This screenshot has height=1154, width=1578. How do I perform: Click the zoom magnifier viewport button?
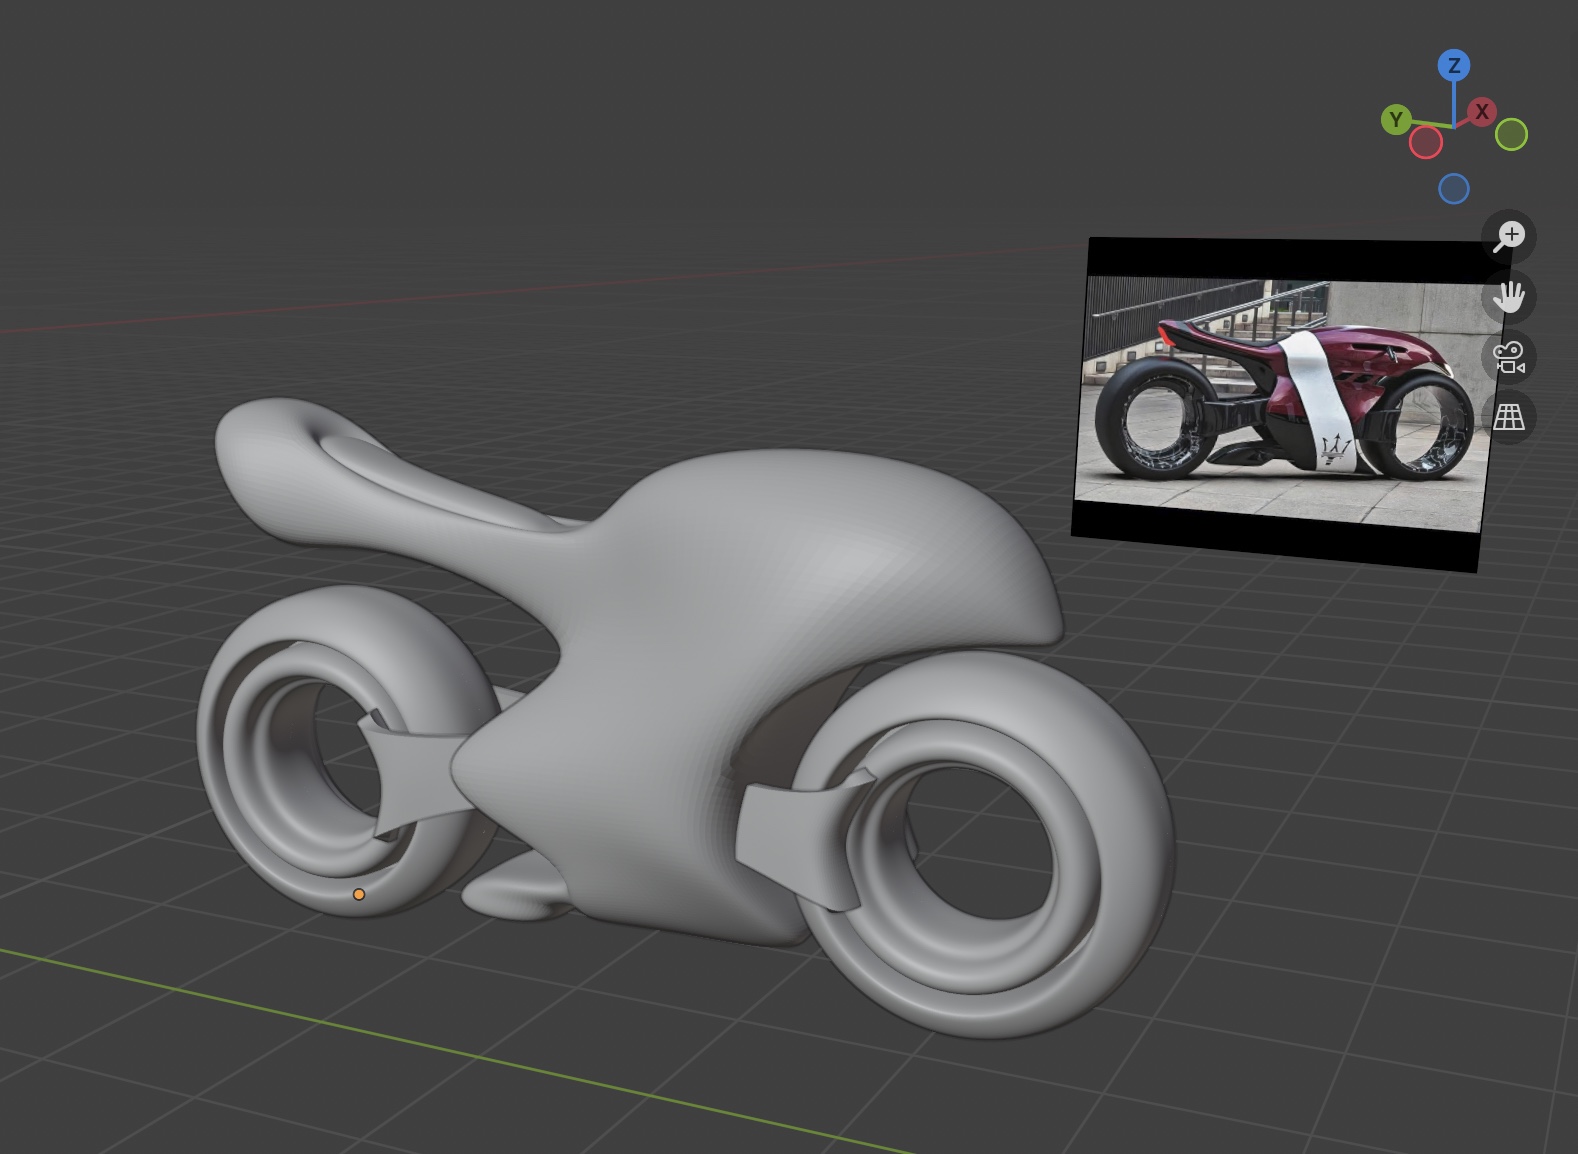tap(1509, 237)
